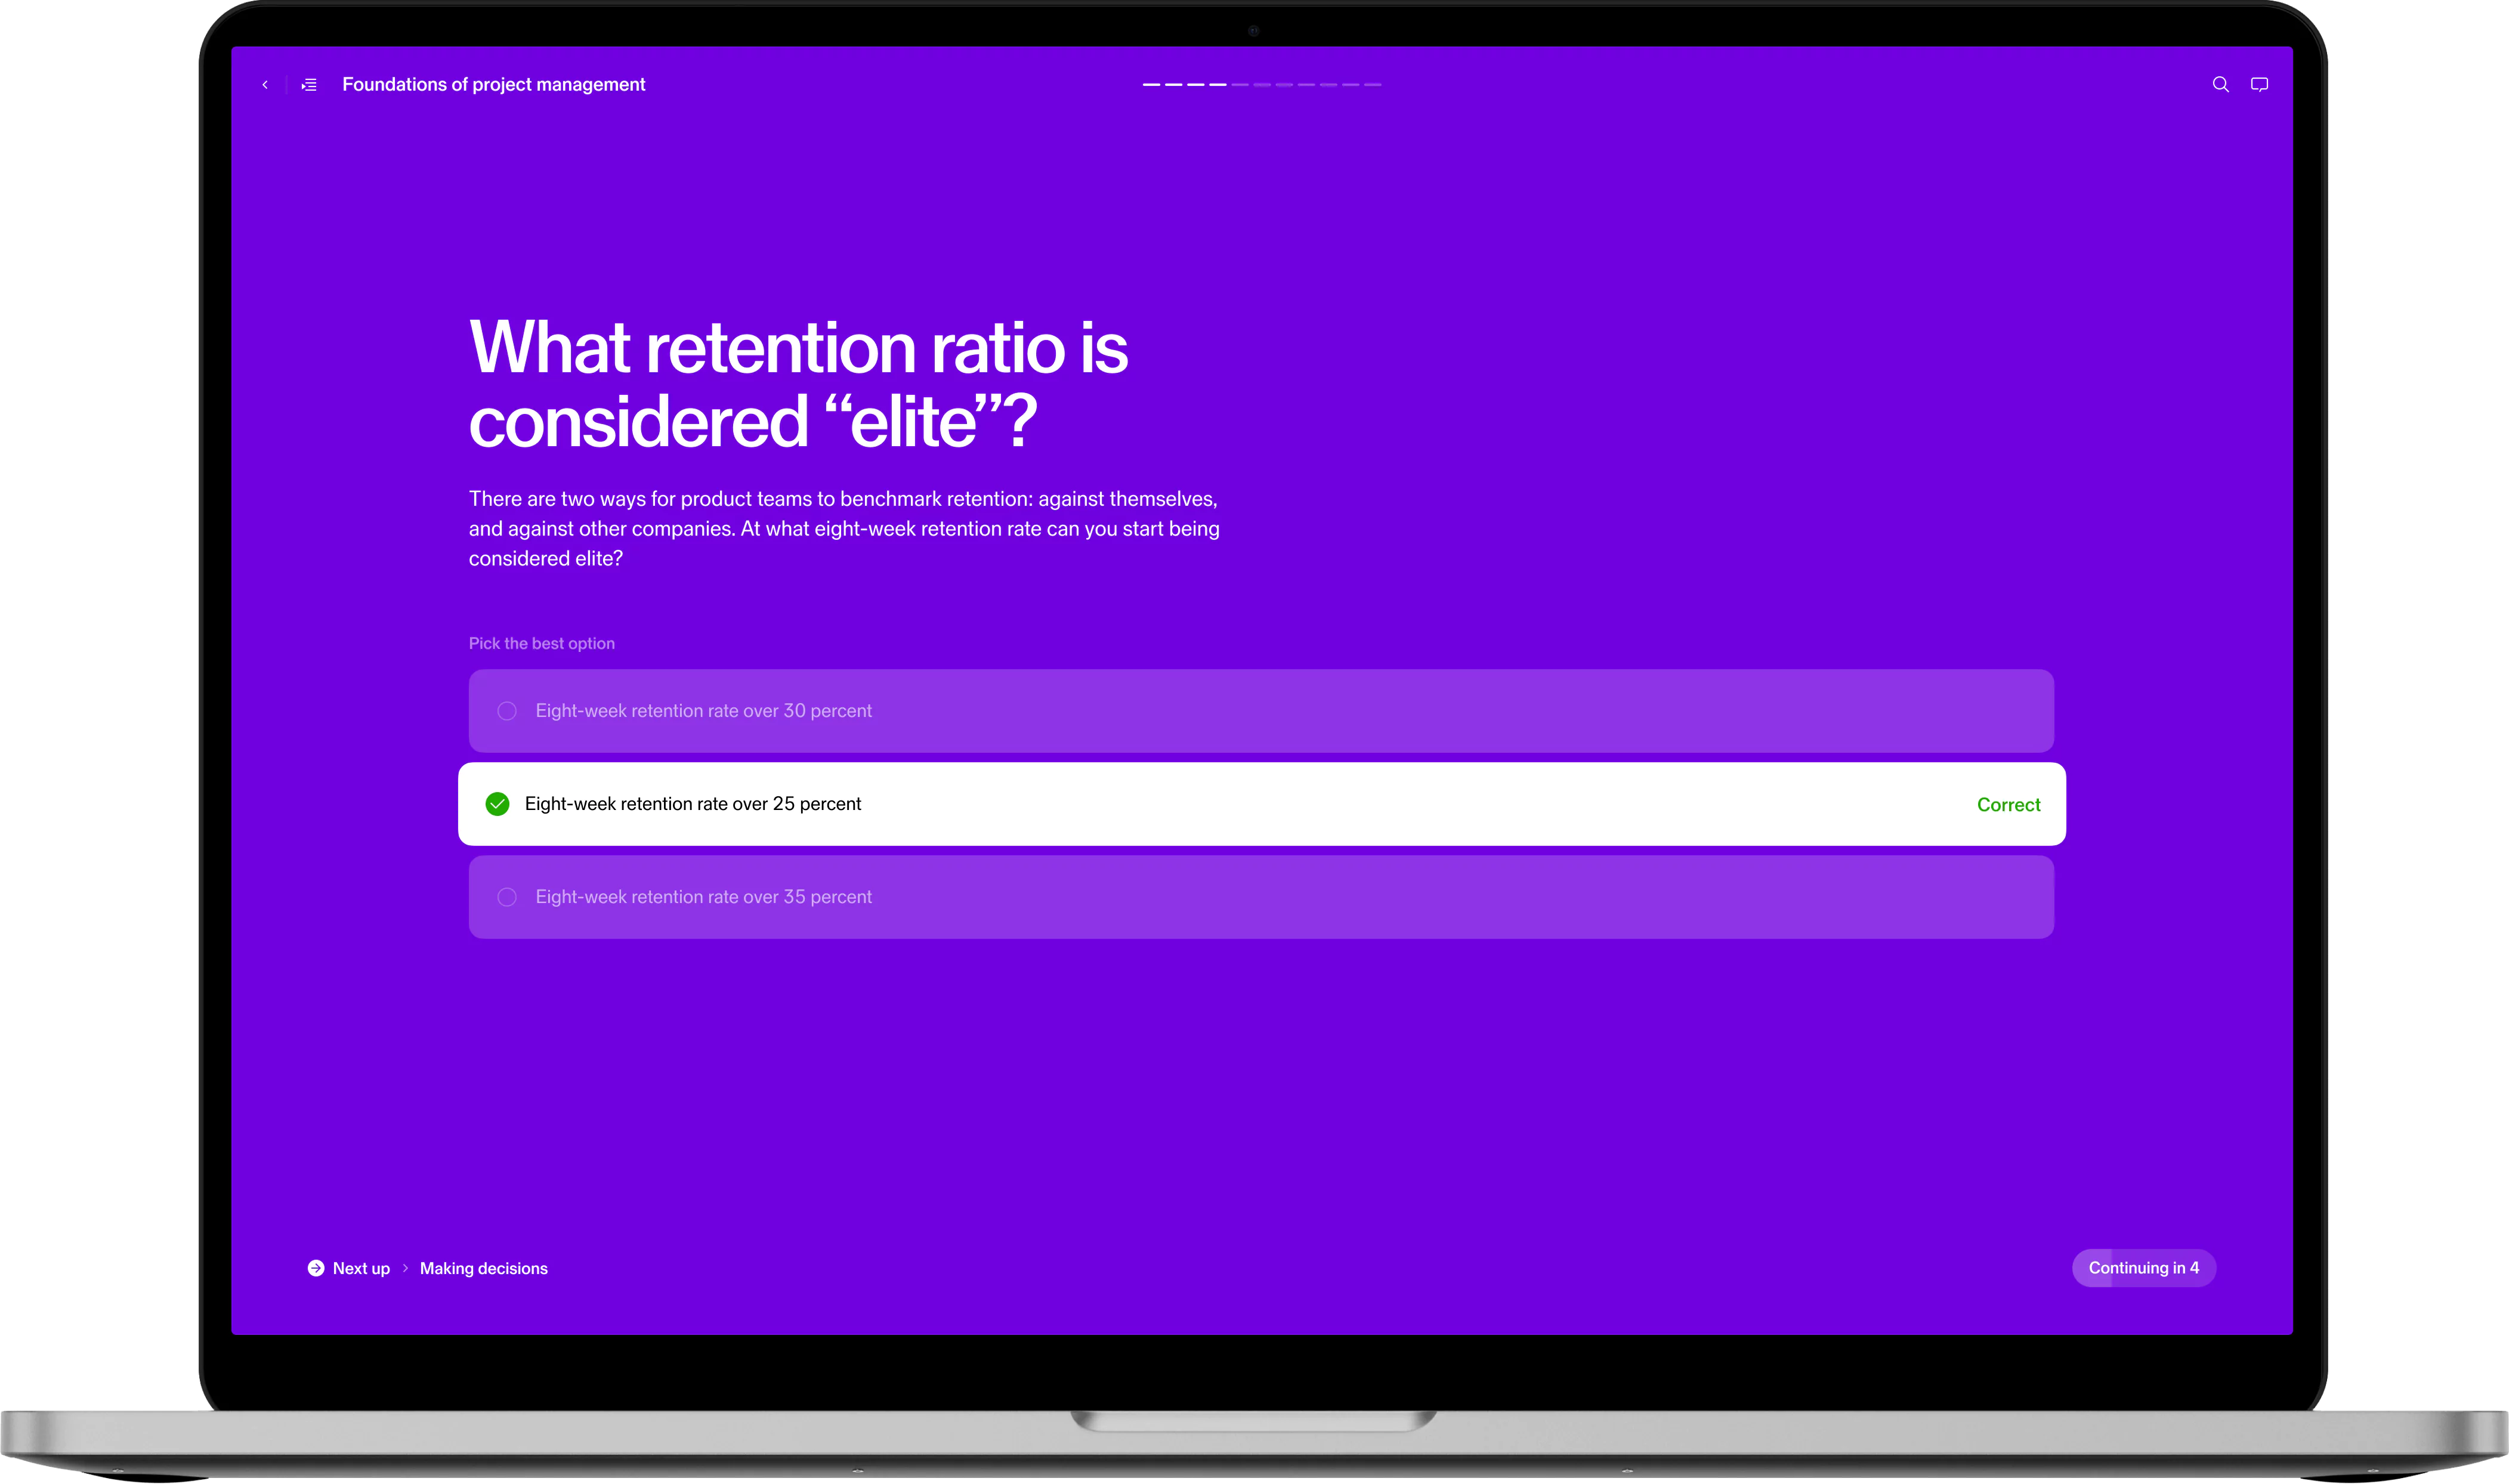Click the first progress segment
The width and height of the screenshot is (2509, 1484).
(x=1151, y=85)
